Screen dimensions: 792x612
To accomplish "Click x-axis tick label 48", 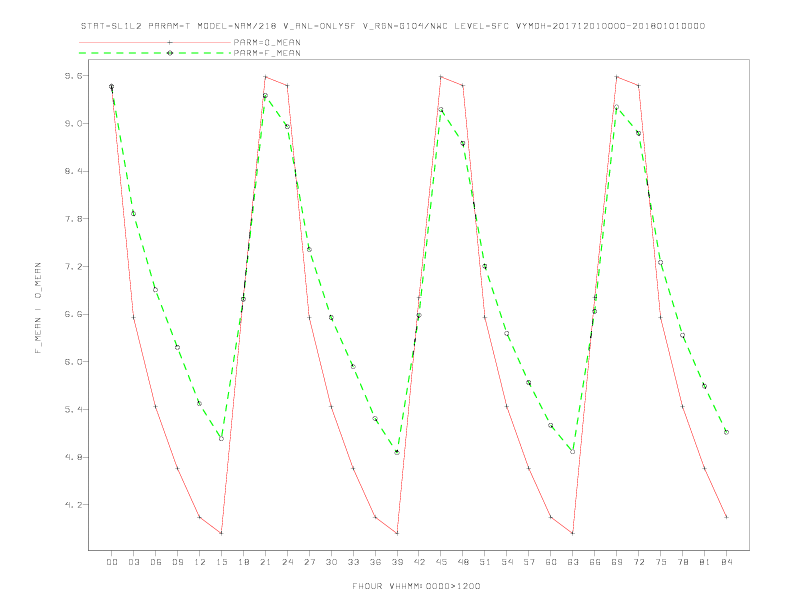I will (463, 562).
